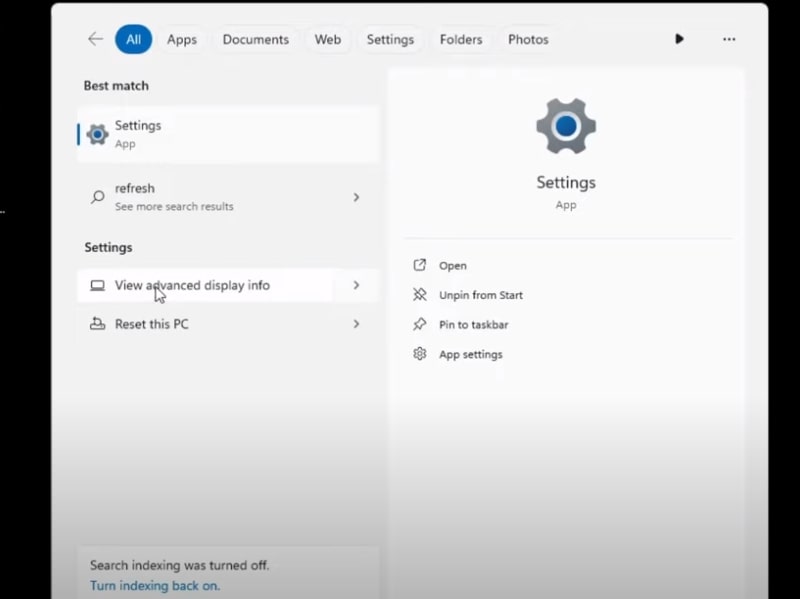Click the large Settings gear icon
This screenshot has width=800, height=599.
pyautogui.click(x=565, y=126)
